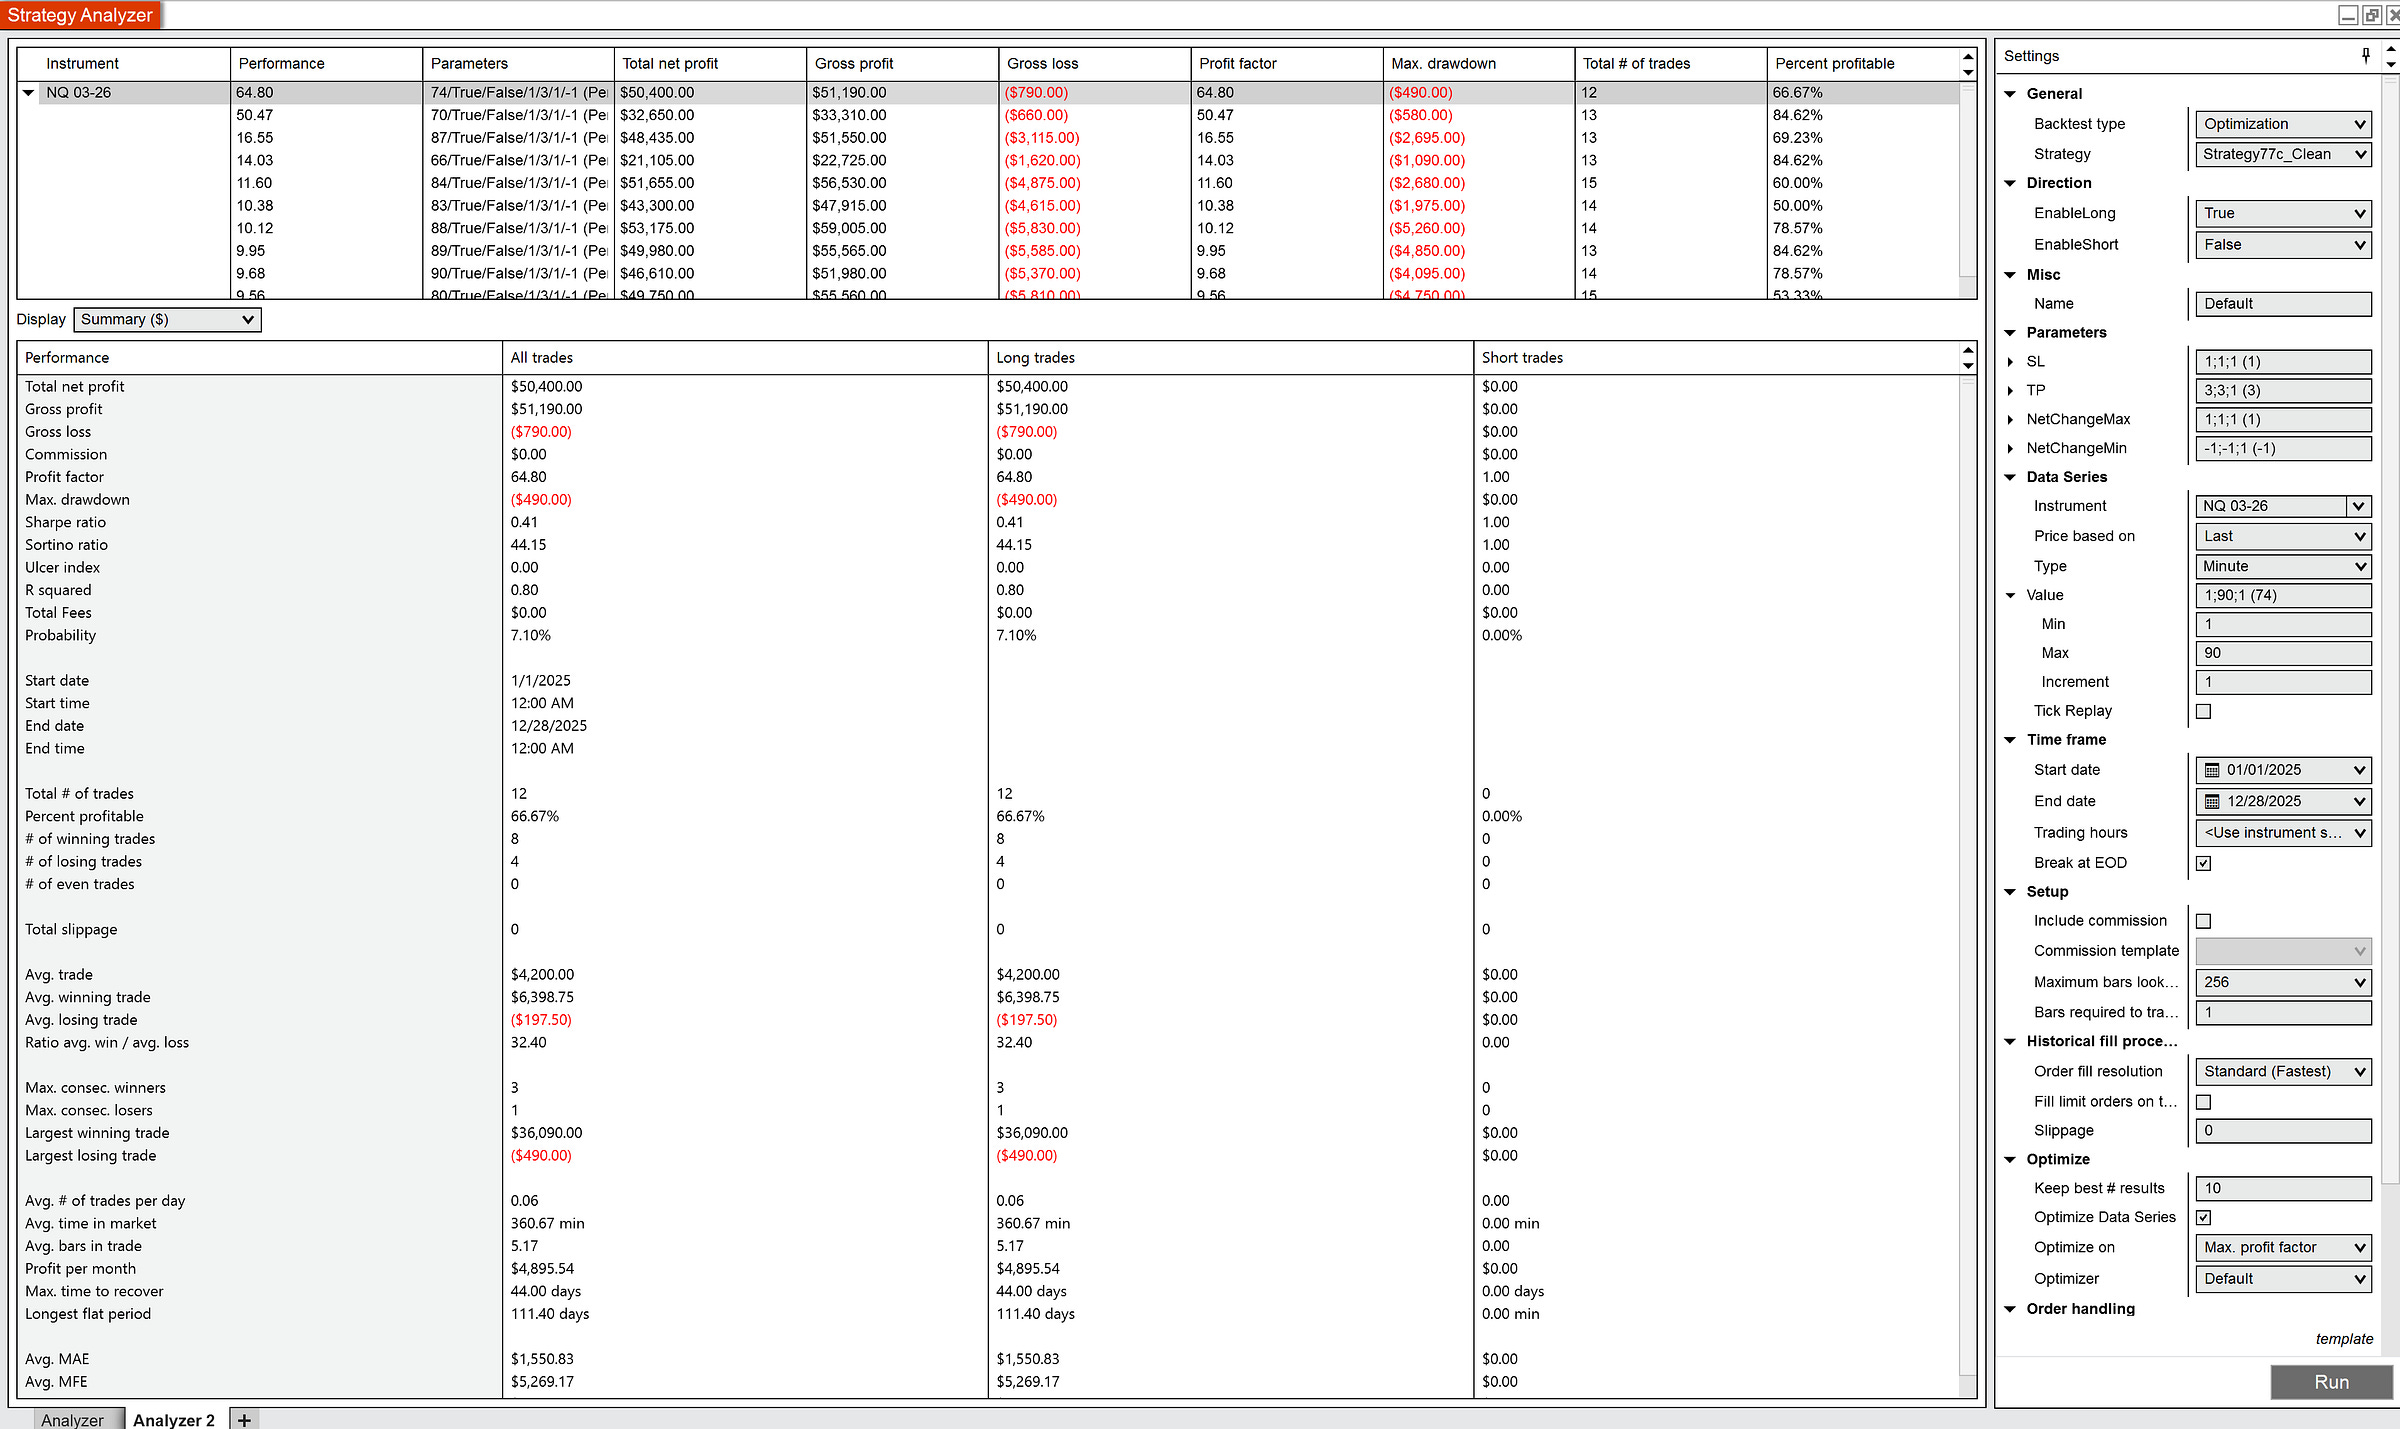Image resolution: width=2400 pixels, height=1429 pixels.
Task: Click the plus icon to add analyzer tab
Action: tap(244, 1419)
